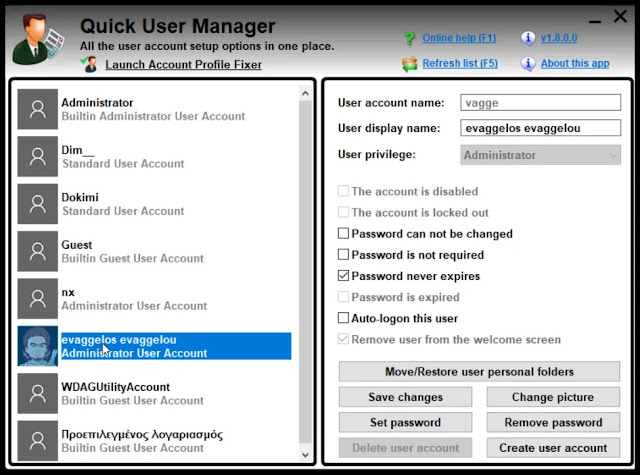Screen dimensions: 640x475
Task: Select the Dokimi account avatar
Action: (38, 204)
